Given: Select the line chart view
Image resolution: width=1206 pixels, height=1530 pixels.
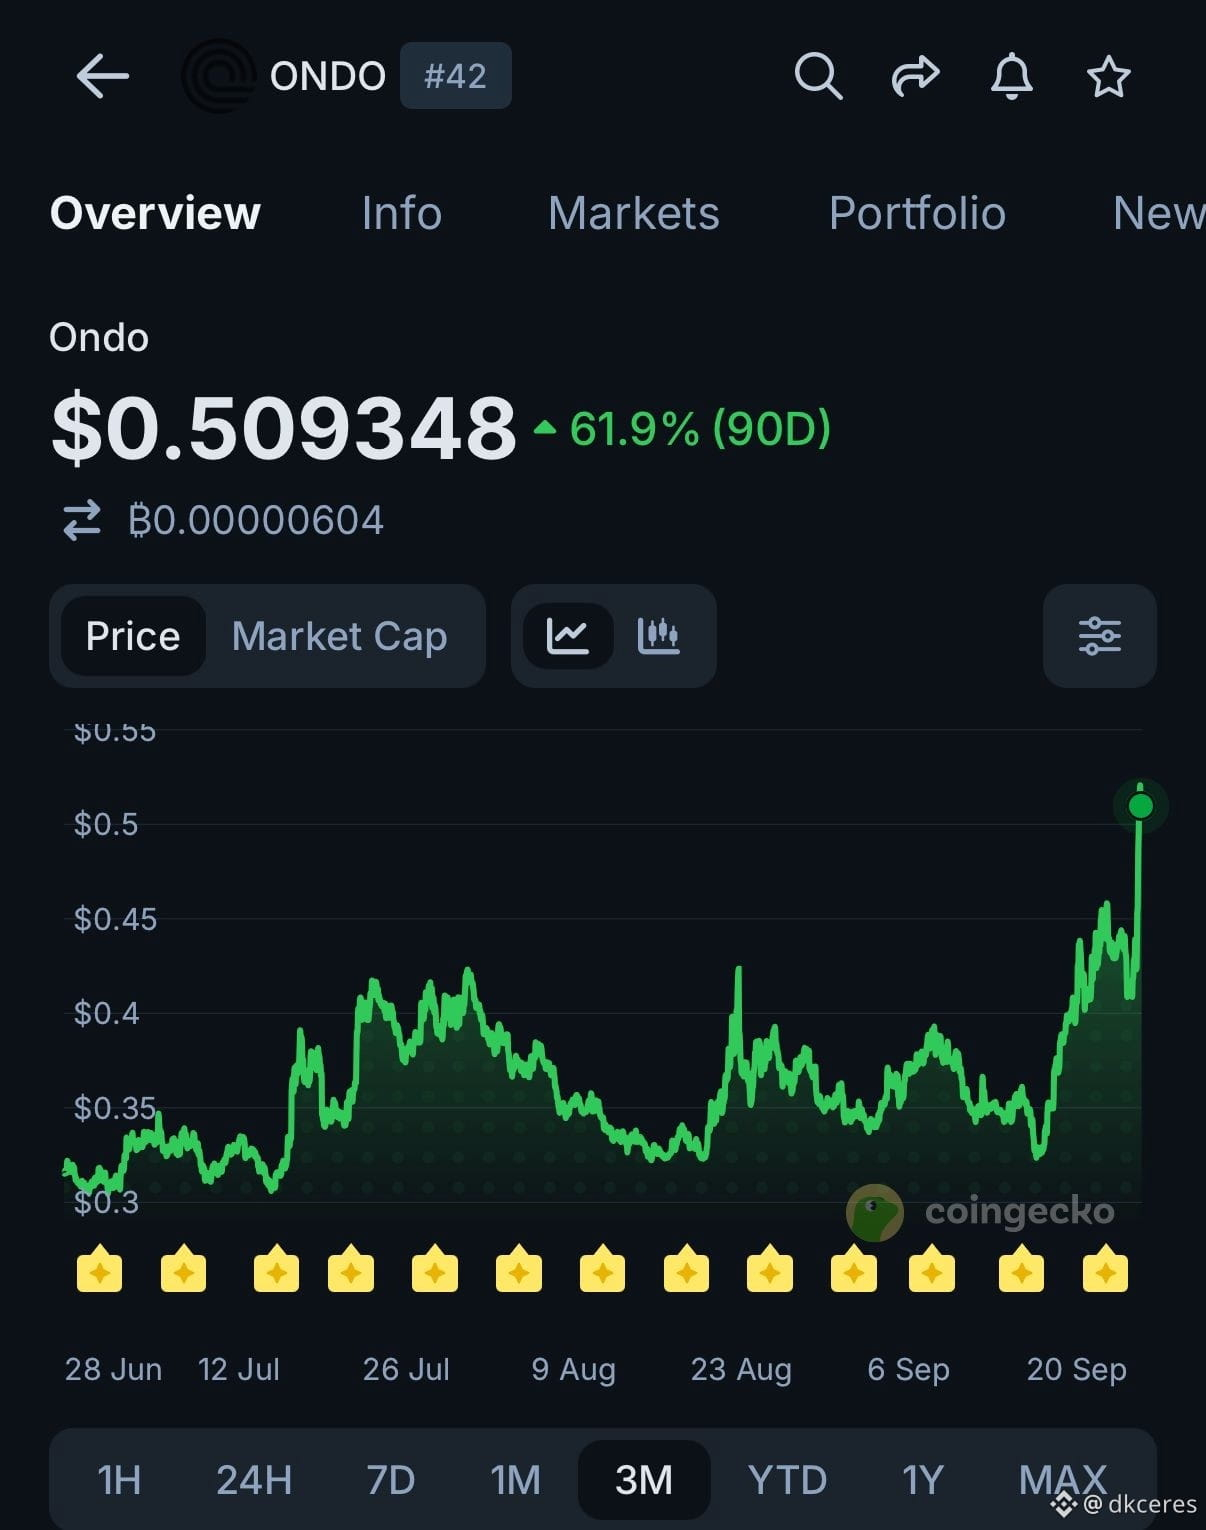Looking at the screenshot, I should (568, 636).
